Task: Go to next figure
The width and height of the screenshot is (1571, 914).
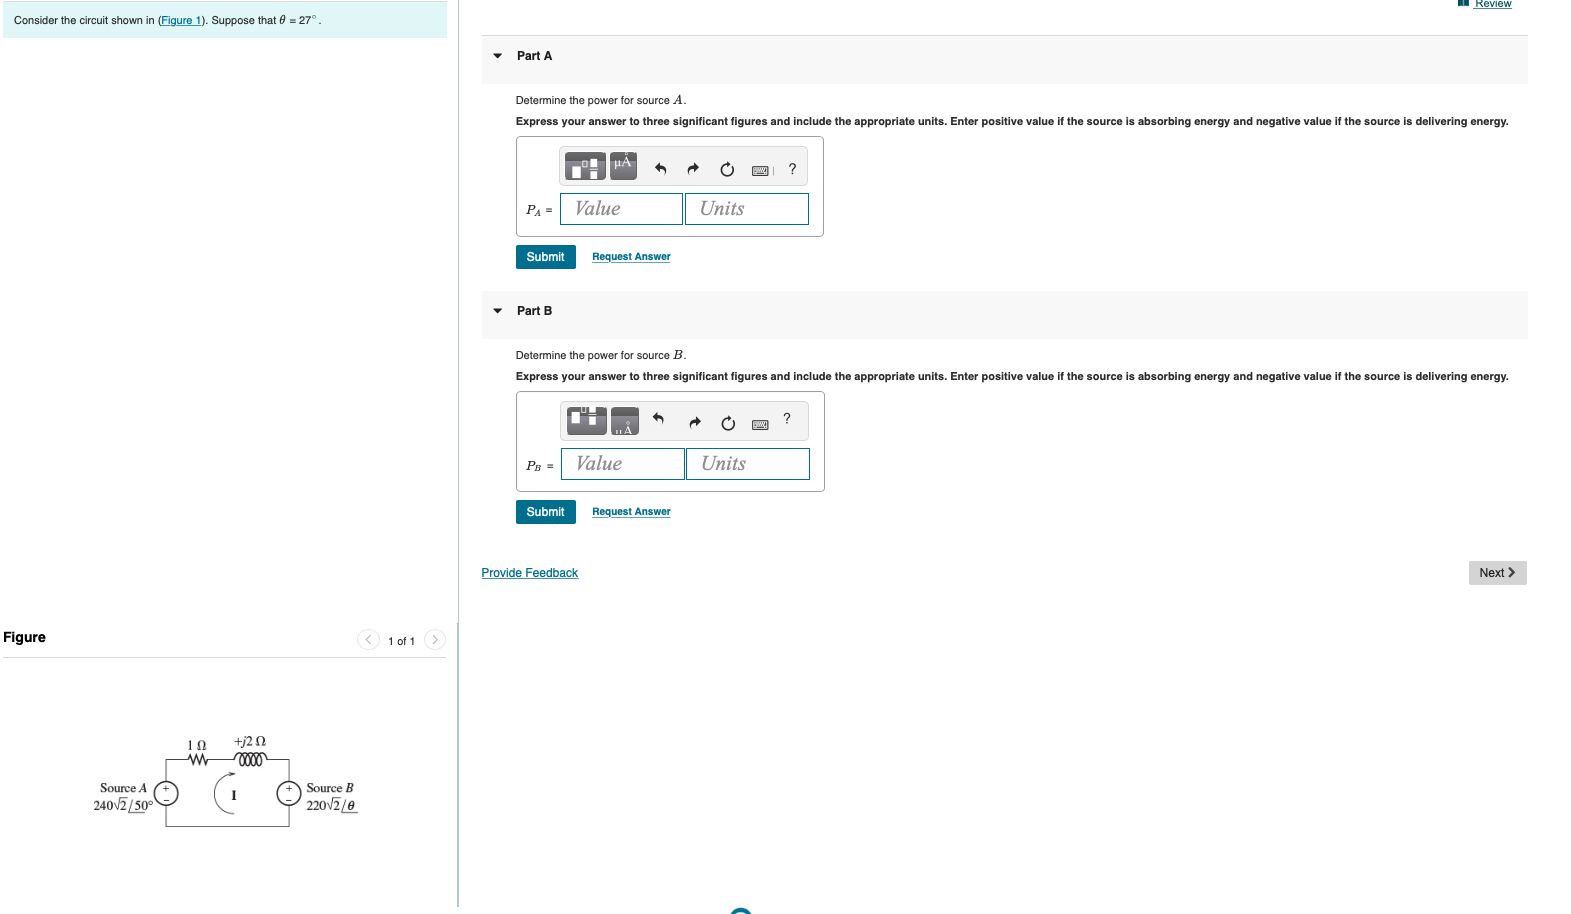Action: [x=435, y=640]
